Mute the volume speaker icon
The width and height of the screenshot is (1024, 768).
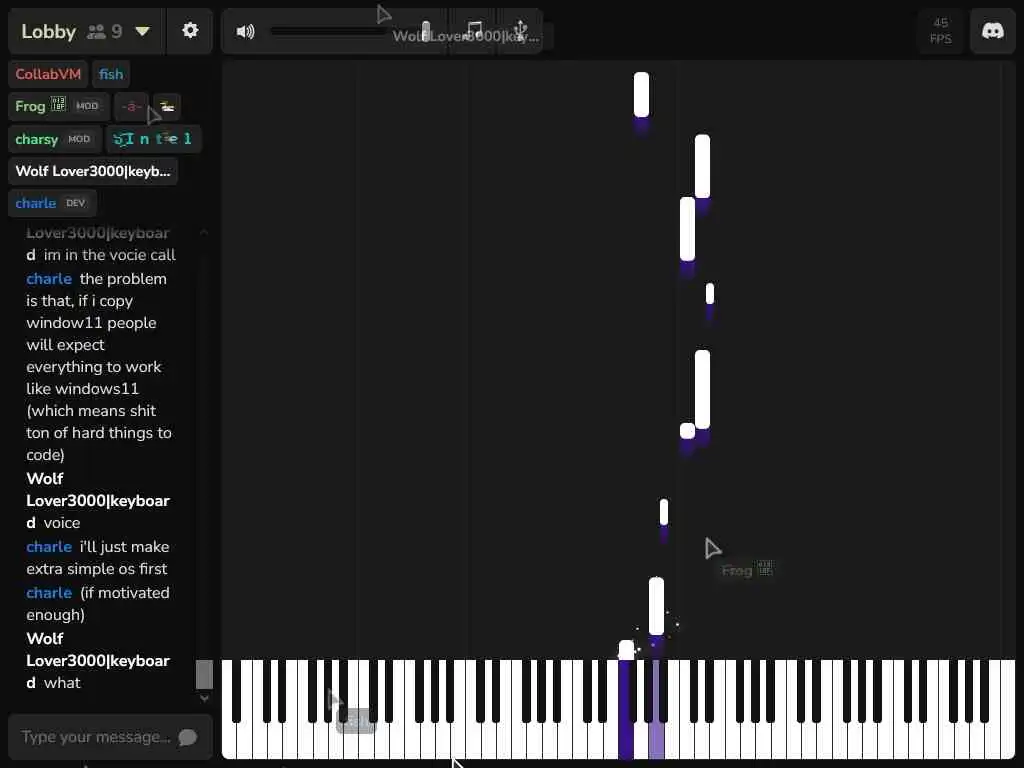coord(246,31)
